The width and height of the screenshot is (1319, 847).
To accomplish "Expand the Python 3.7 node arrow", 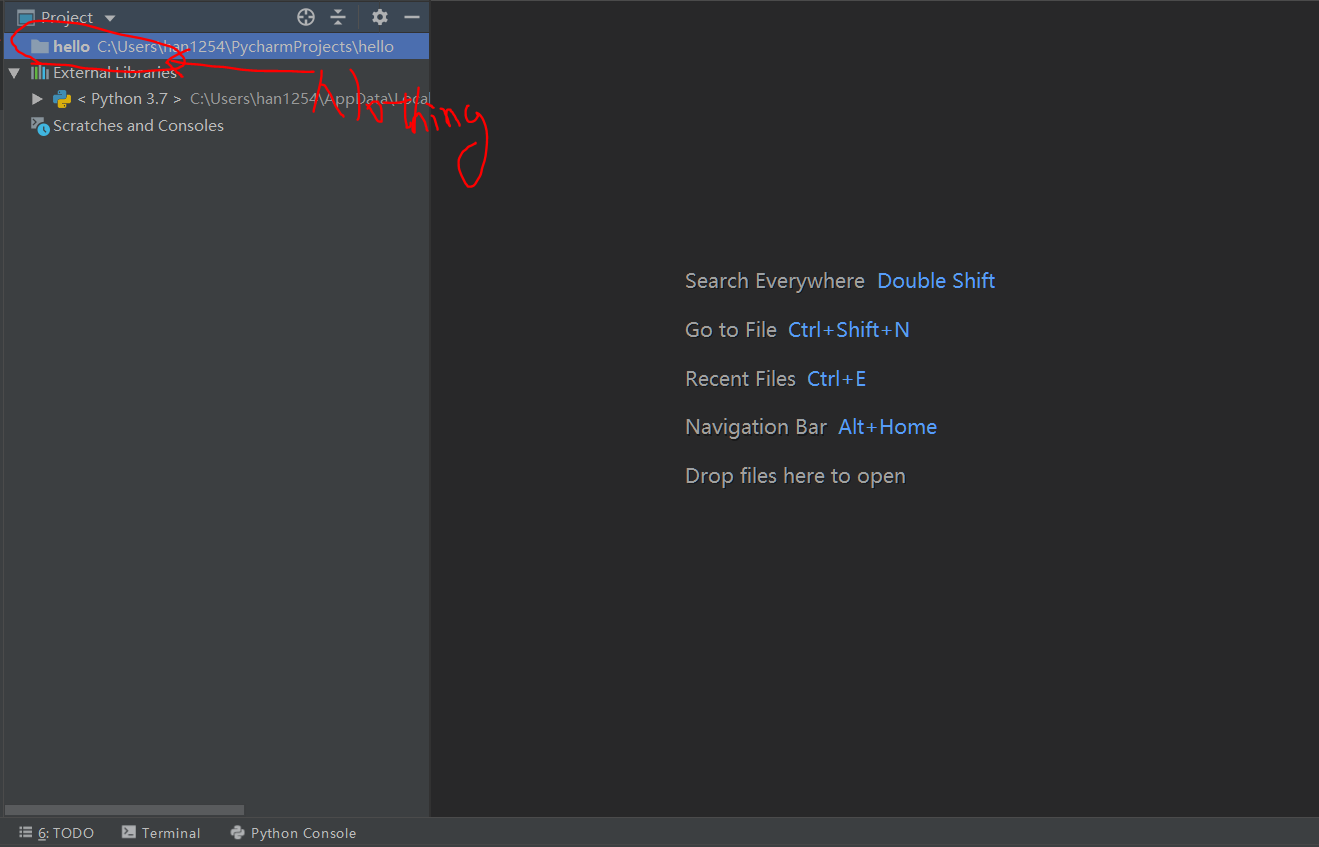I will 37,99.
